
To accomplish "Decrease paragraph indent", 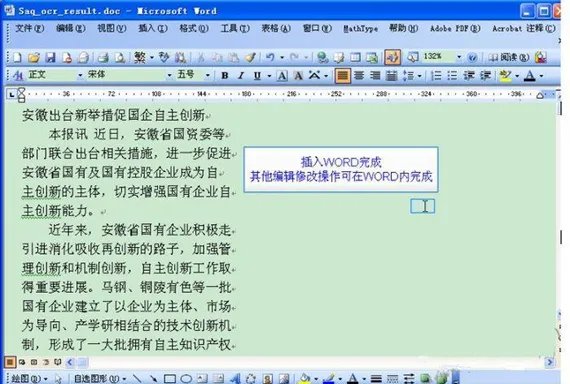I will click(469, 76).
